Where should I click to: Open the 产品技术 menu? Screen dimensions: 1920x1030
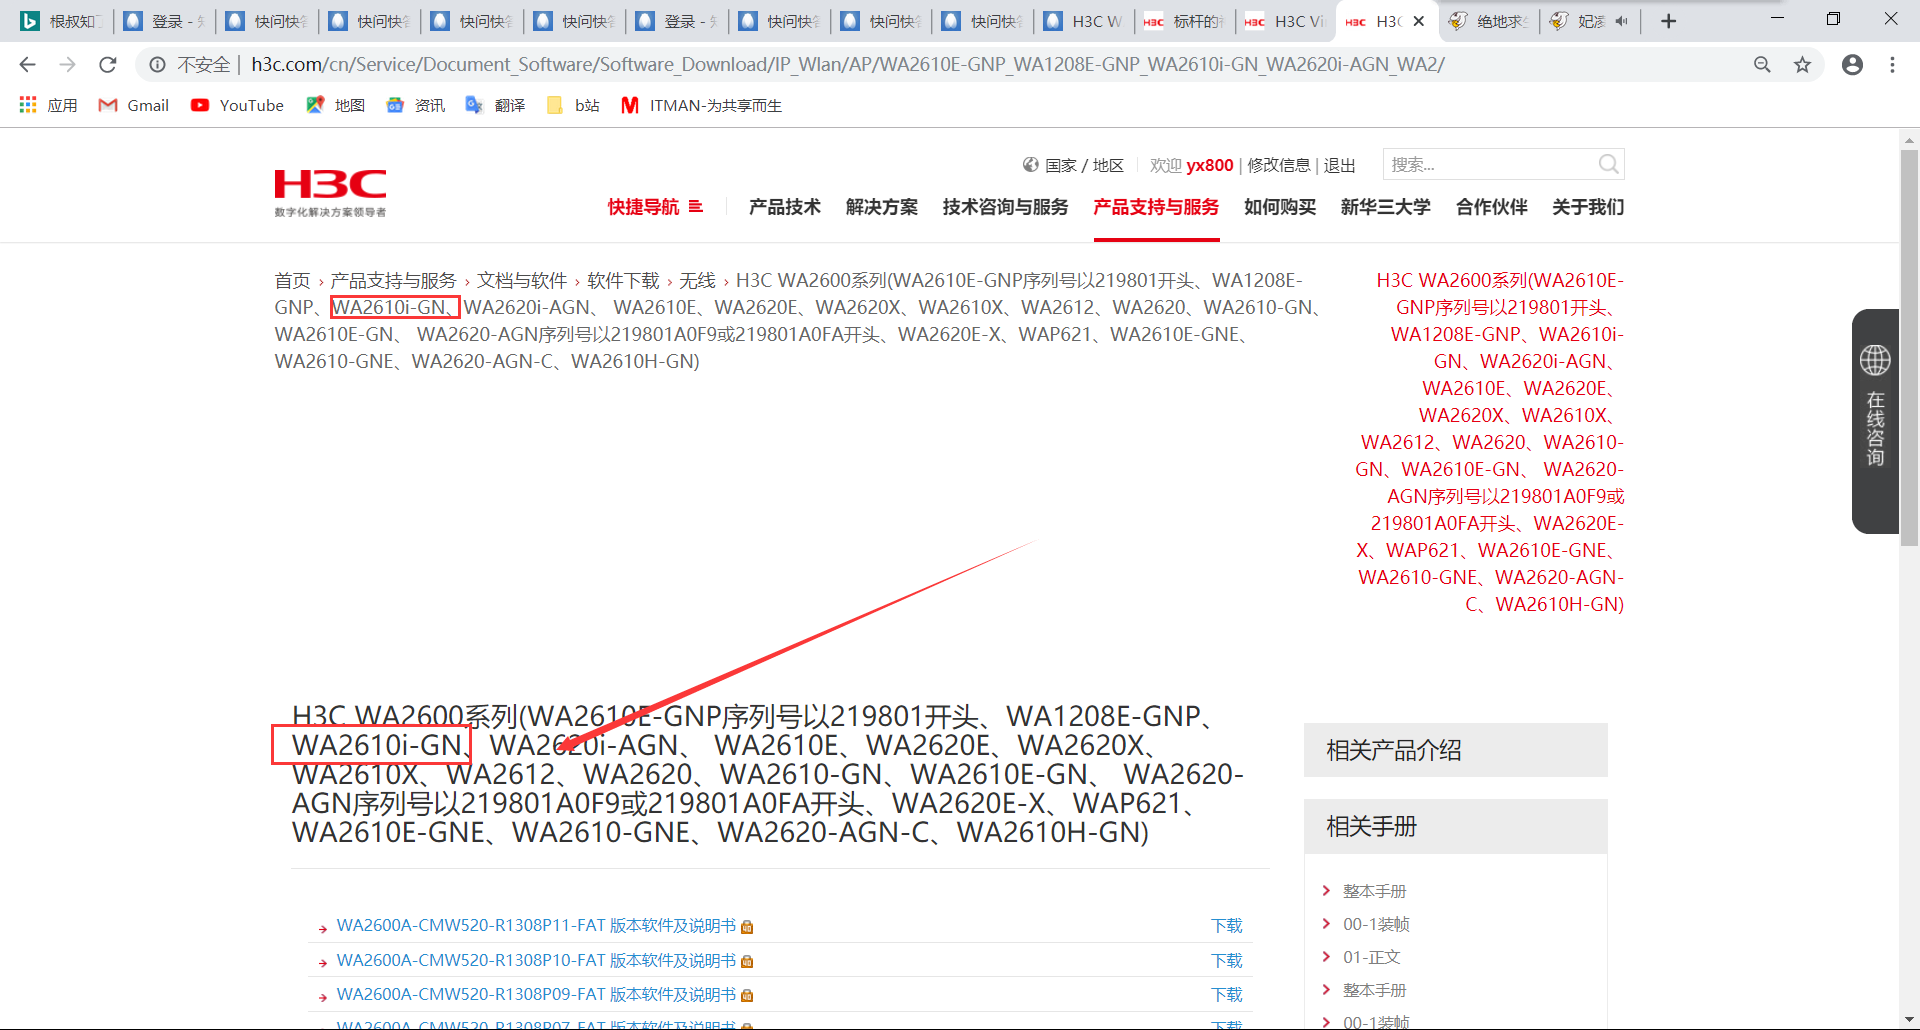(785, 207)
